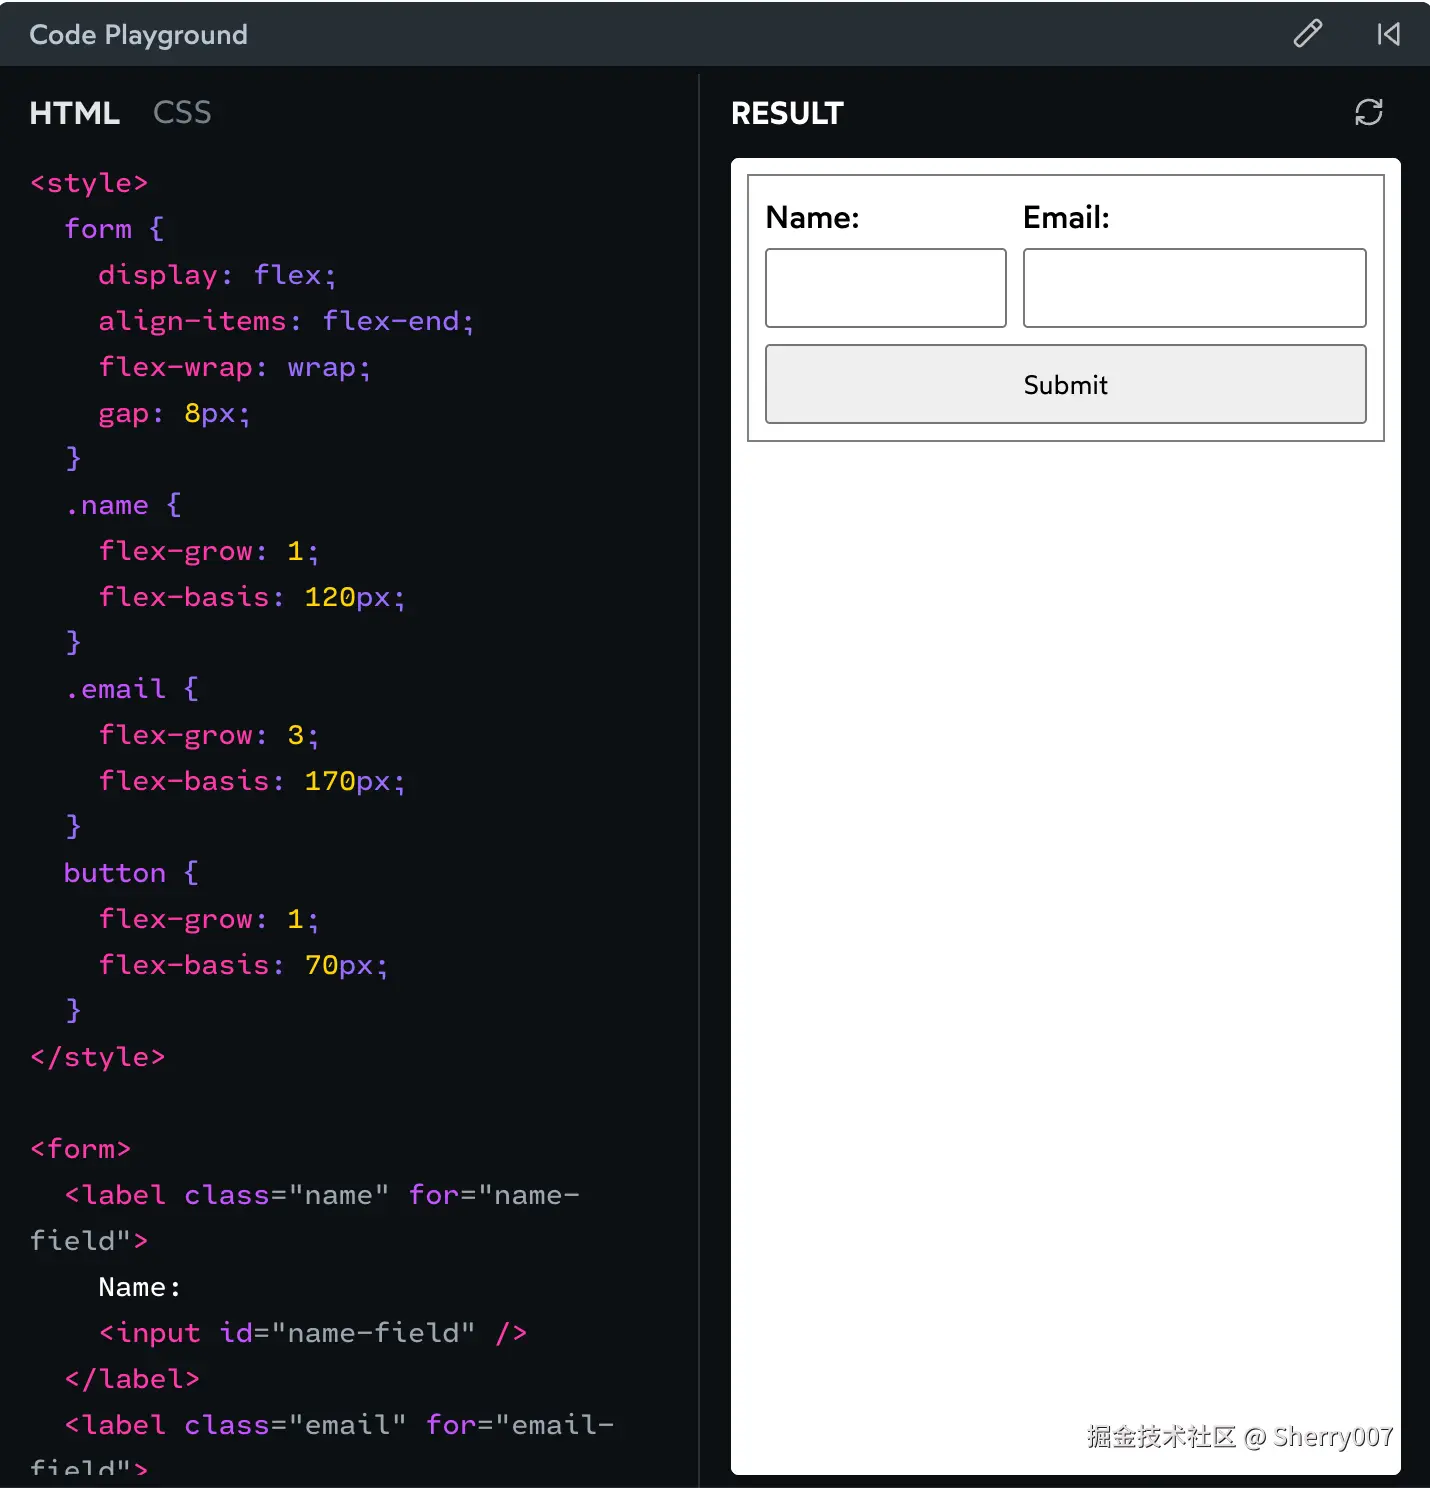Switch to the CSS tab

point(182,112)
